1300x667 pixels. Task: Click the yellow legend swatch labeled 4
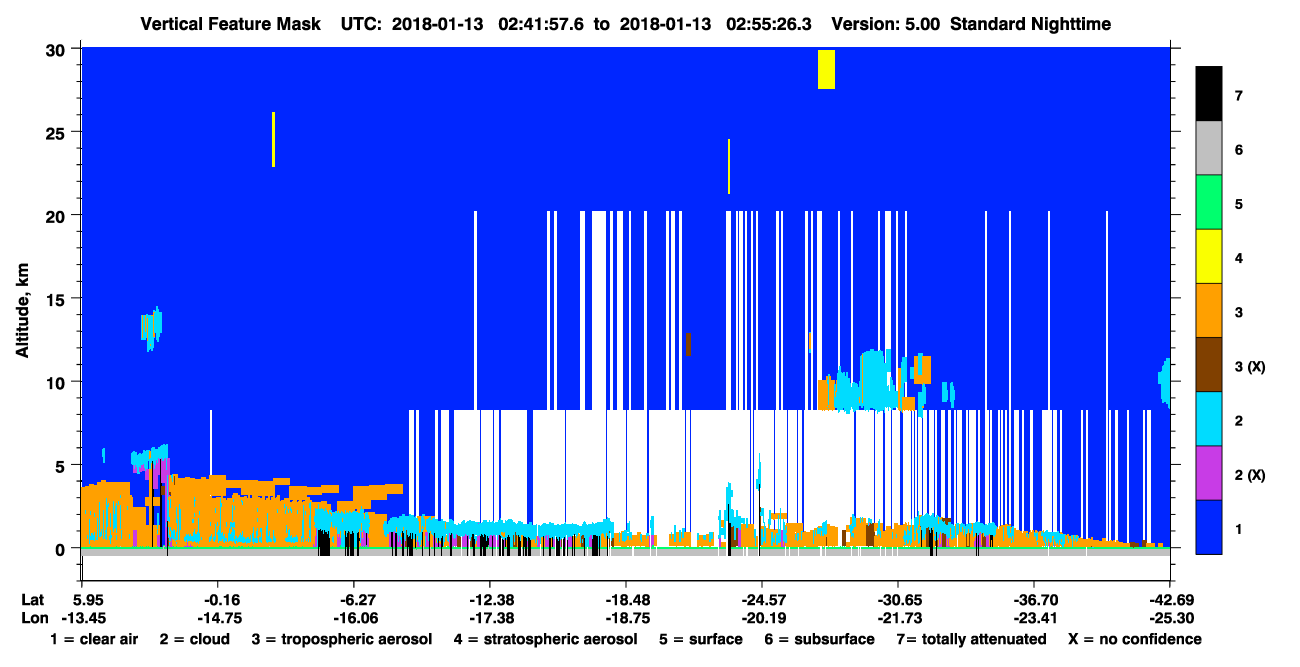coord(1209,256)
